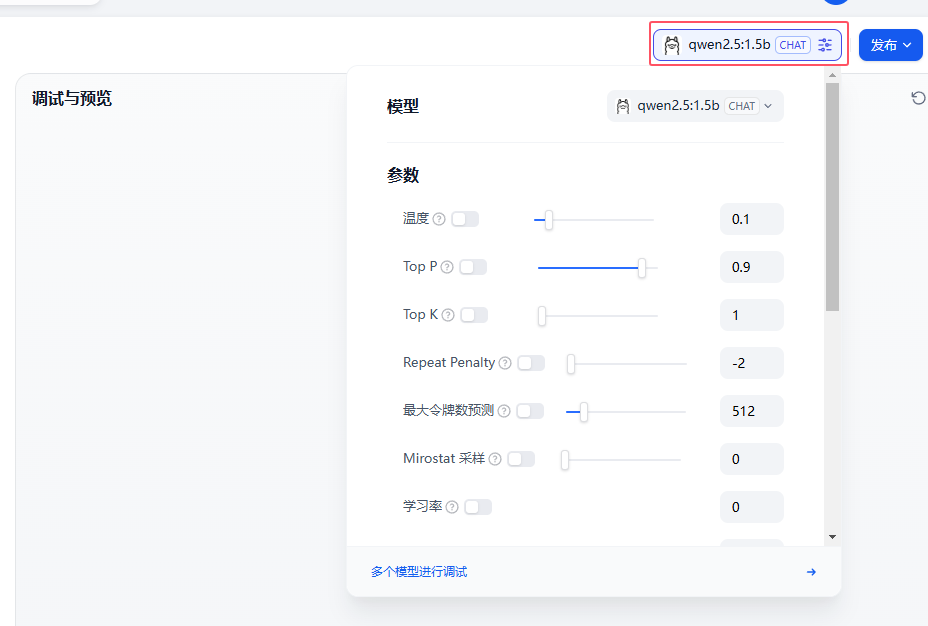Enable the 温度 toggle switch
The height and width of the screenshot is (626, 928).
click(x=465, y=219)
